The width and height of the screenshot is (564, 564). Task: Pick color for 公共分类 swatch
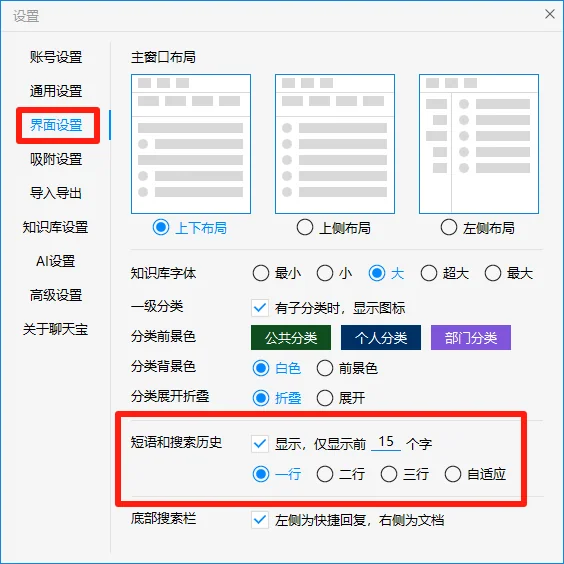(x=291, y=337)
